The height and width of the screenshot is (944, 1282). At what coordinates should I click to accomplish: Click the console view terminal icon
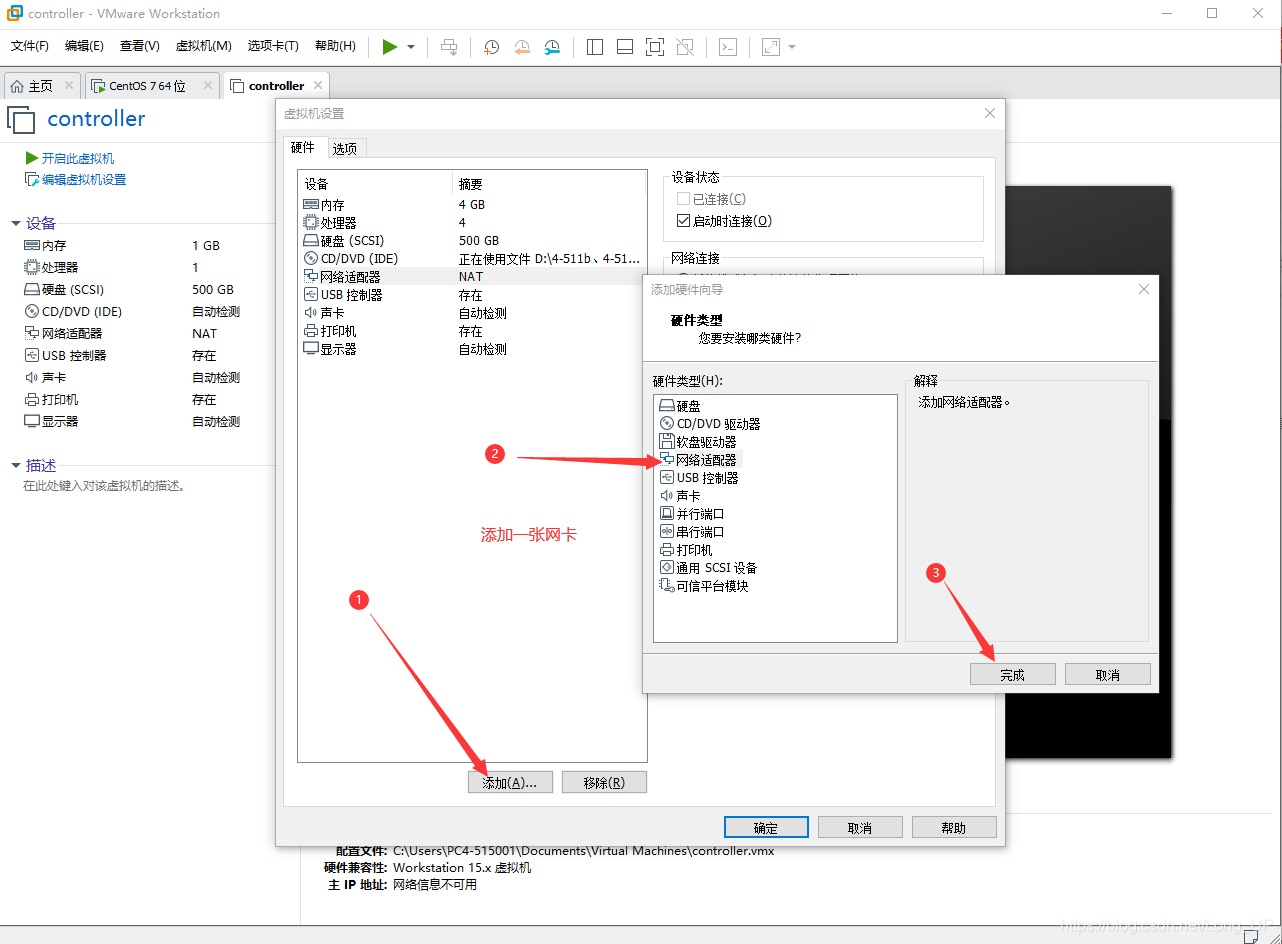click(729, 47)
